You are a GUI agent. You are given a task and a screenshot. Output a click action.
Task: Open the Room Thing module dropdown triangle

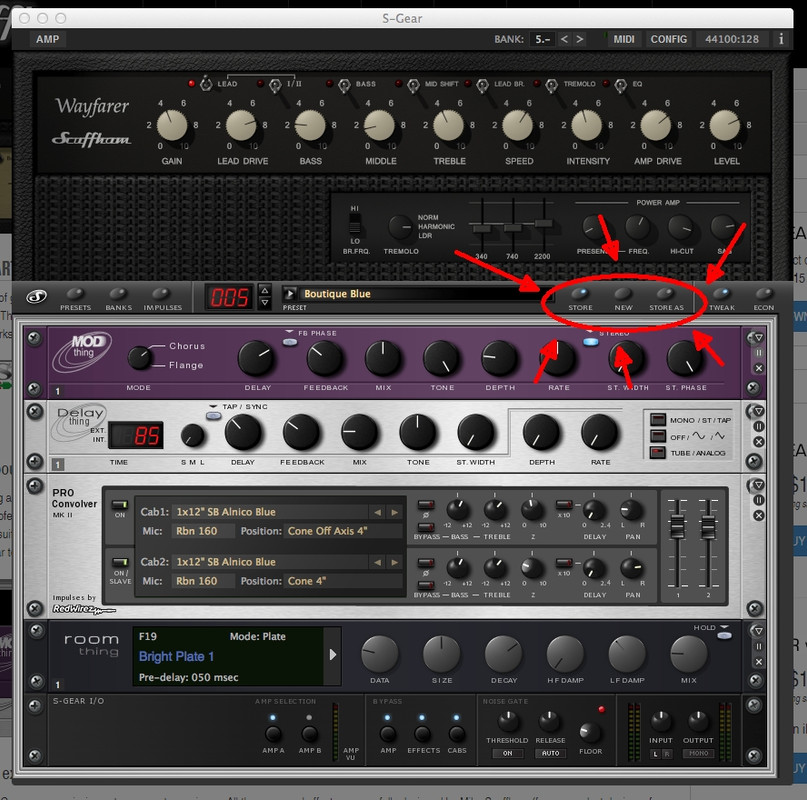759,631
